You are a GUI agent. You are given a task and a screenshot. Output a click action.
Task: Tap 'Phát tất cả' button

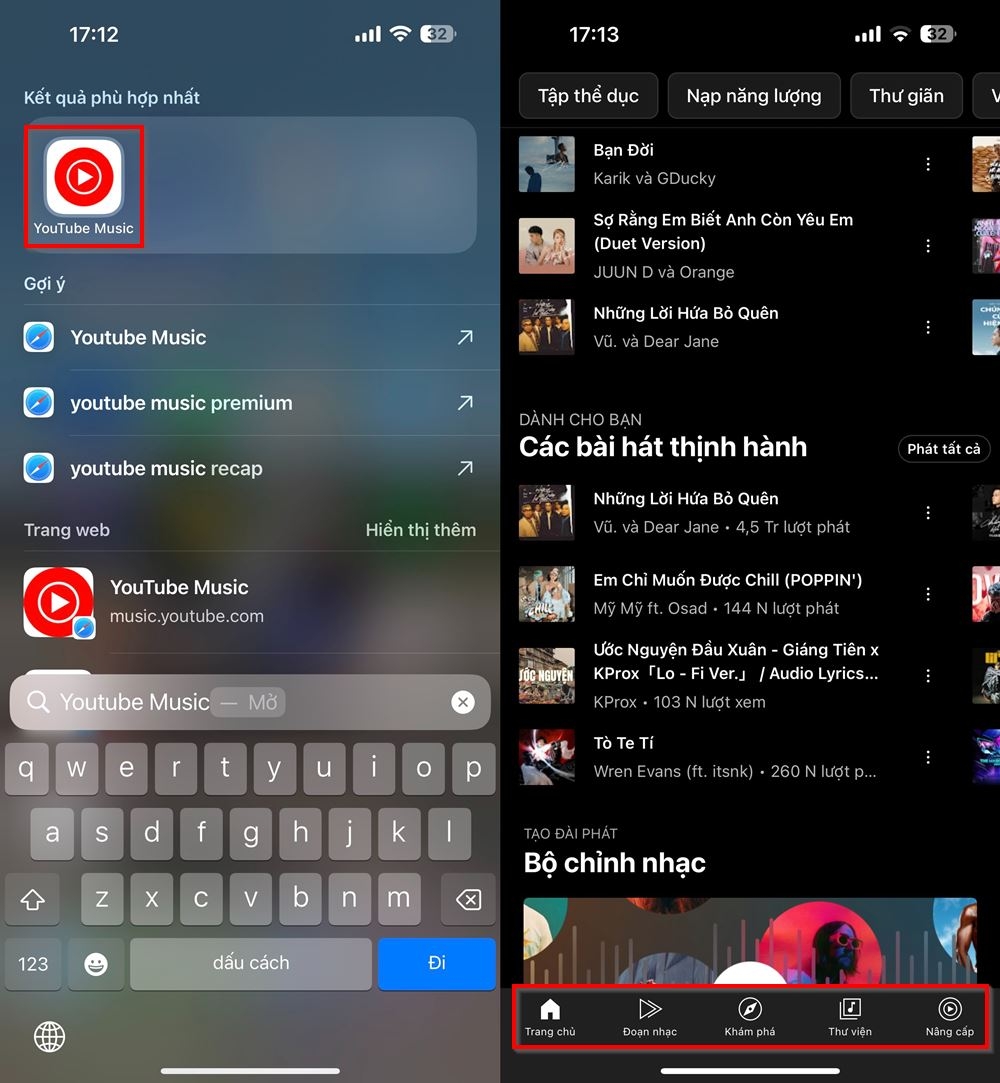click(943, 449)
